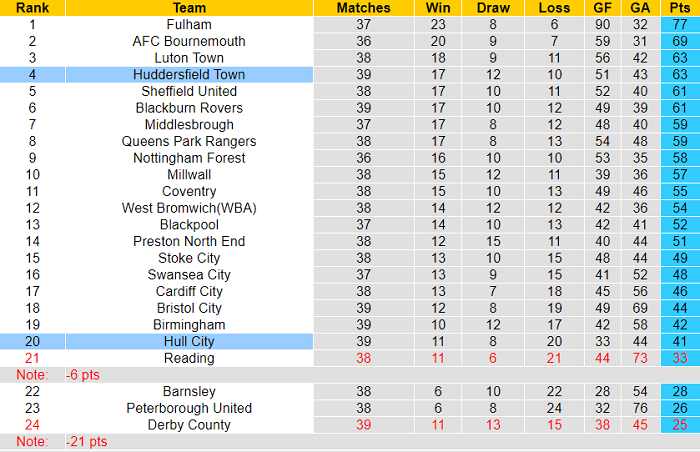Click the GF column header

(x=602, y=7)
